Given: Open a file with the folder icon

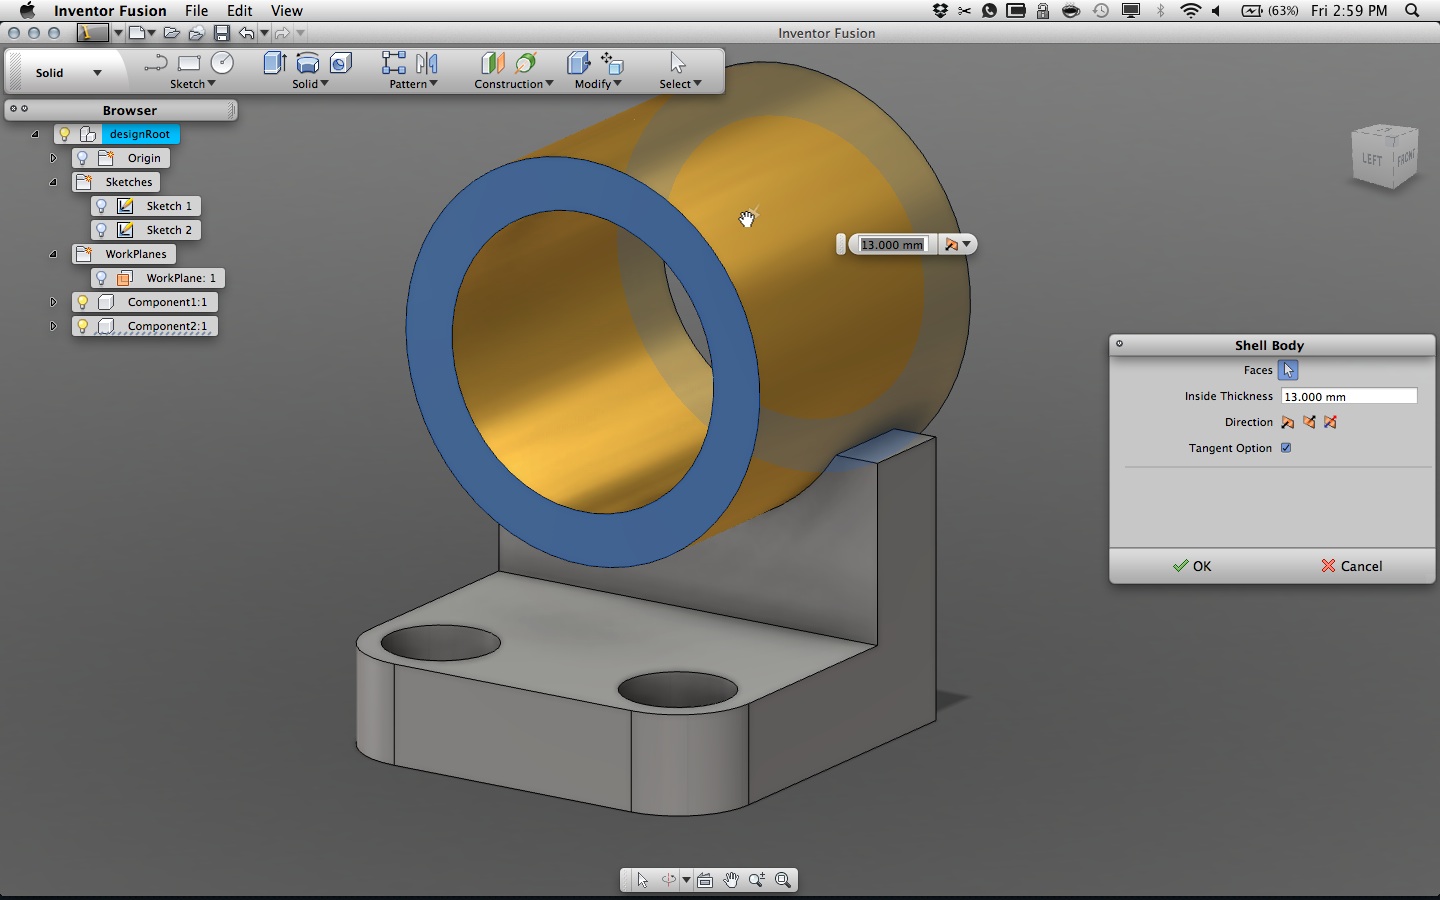Looking at the screenshot, I should [x=172, y=33].
